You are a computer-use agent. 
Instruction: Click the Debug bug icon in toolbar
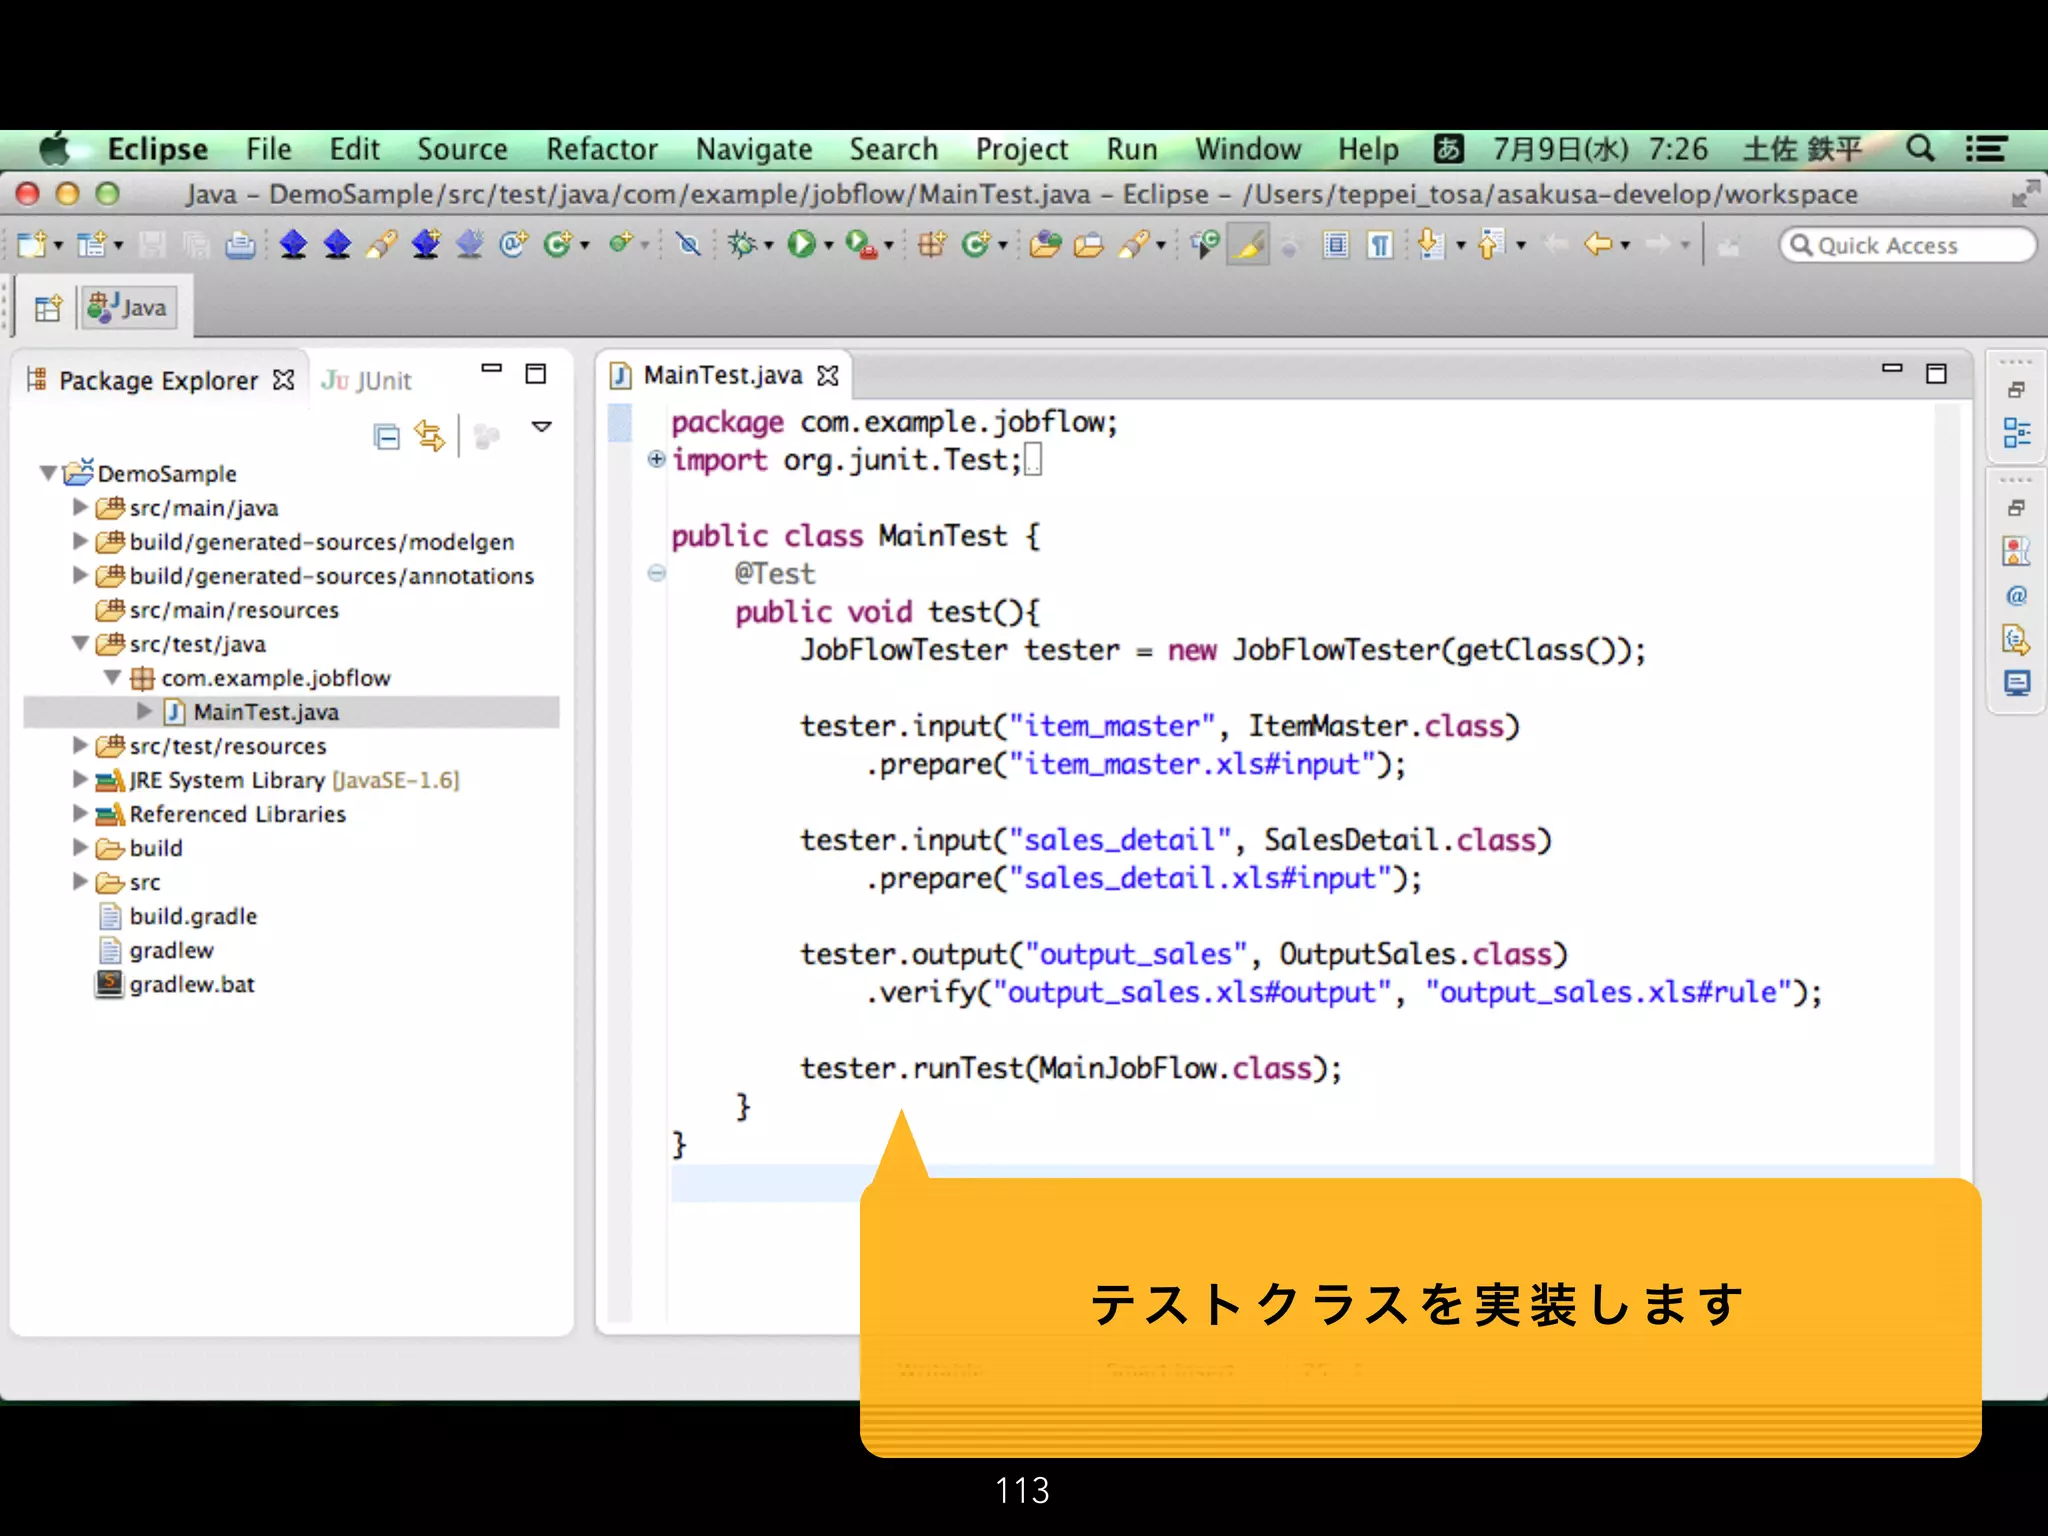click(x=741, y=244)
